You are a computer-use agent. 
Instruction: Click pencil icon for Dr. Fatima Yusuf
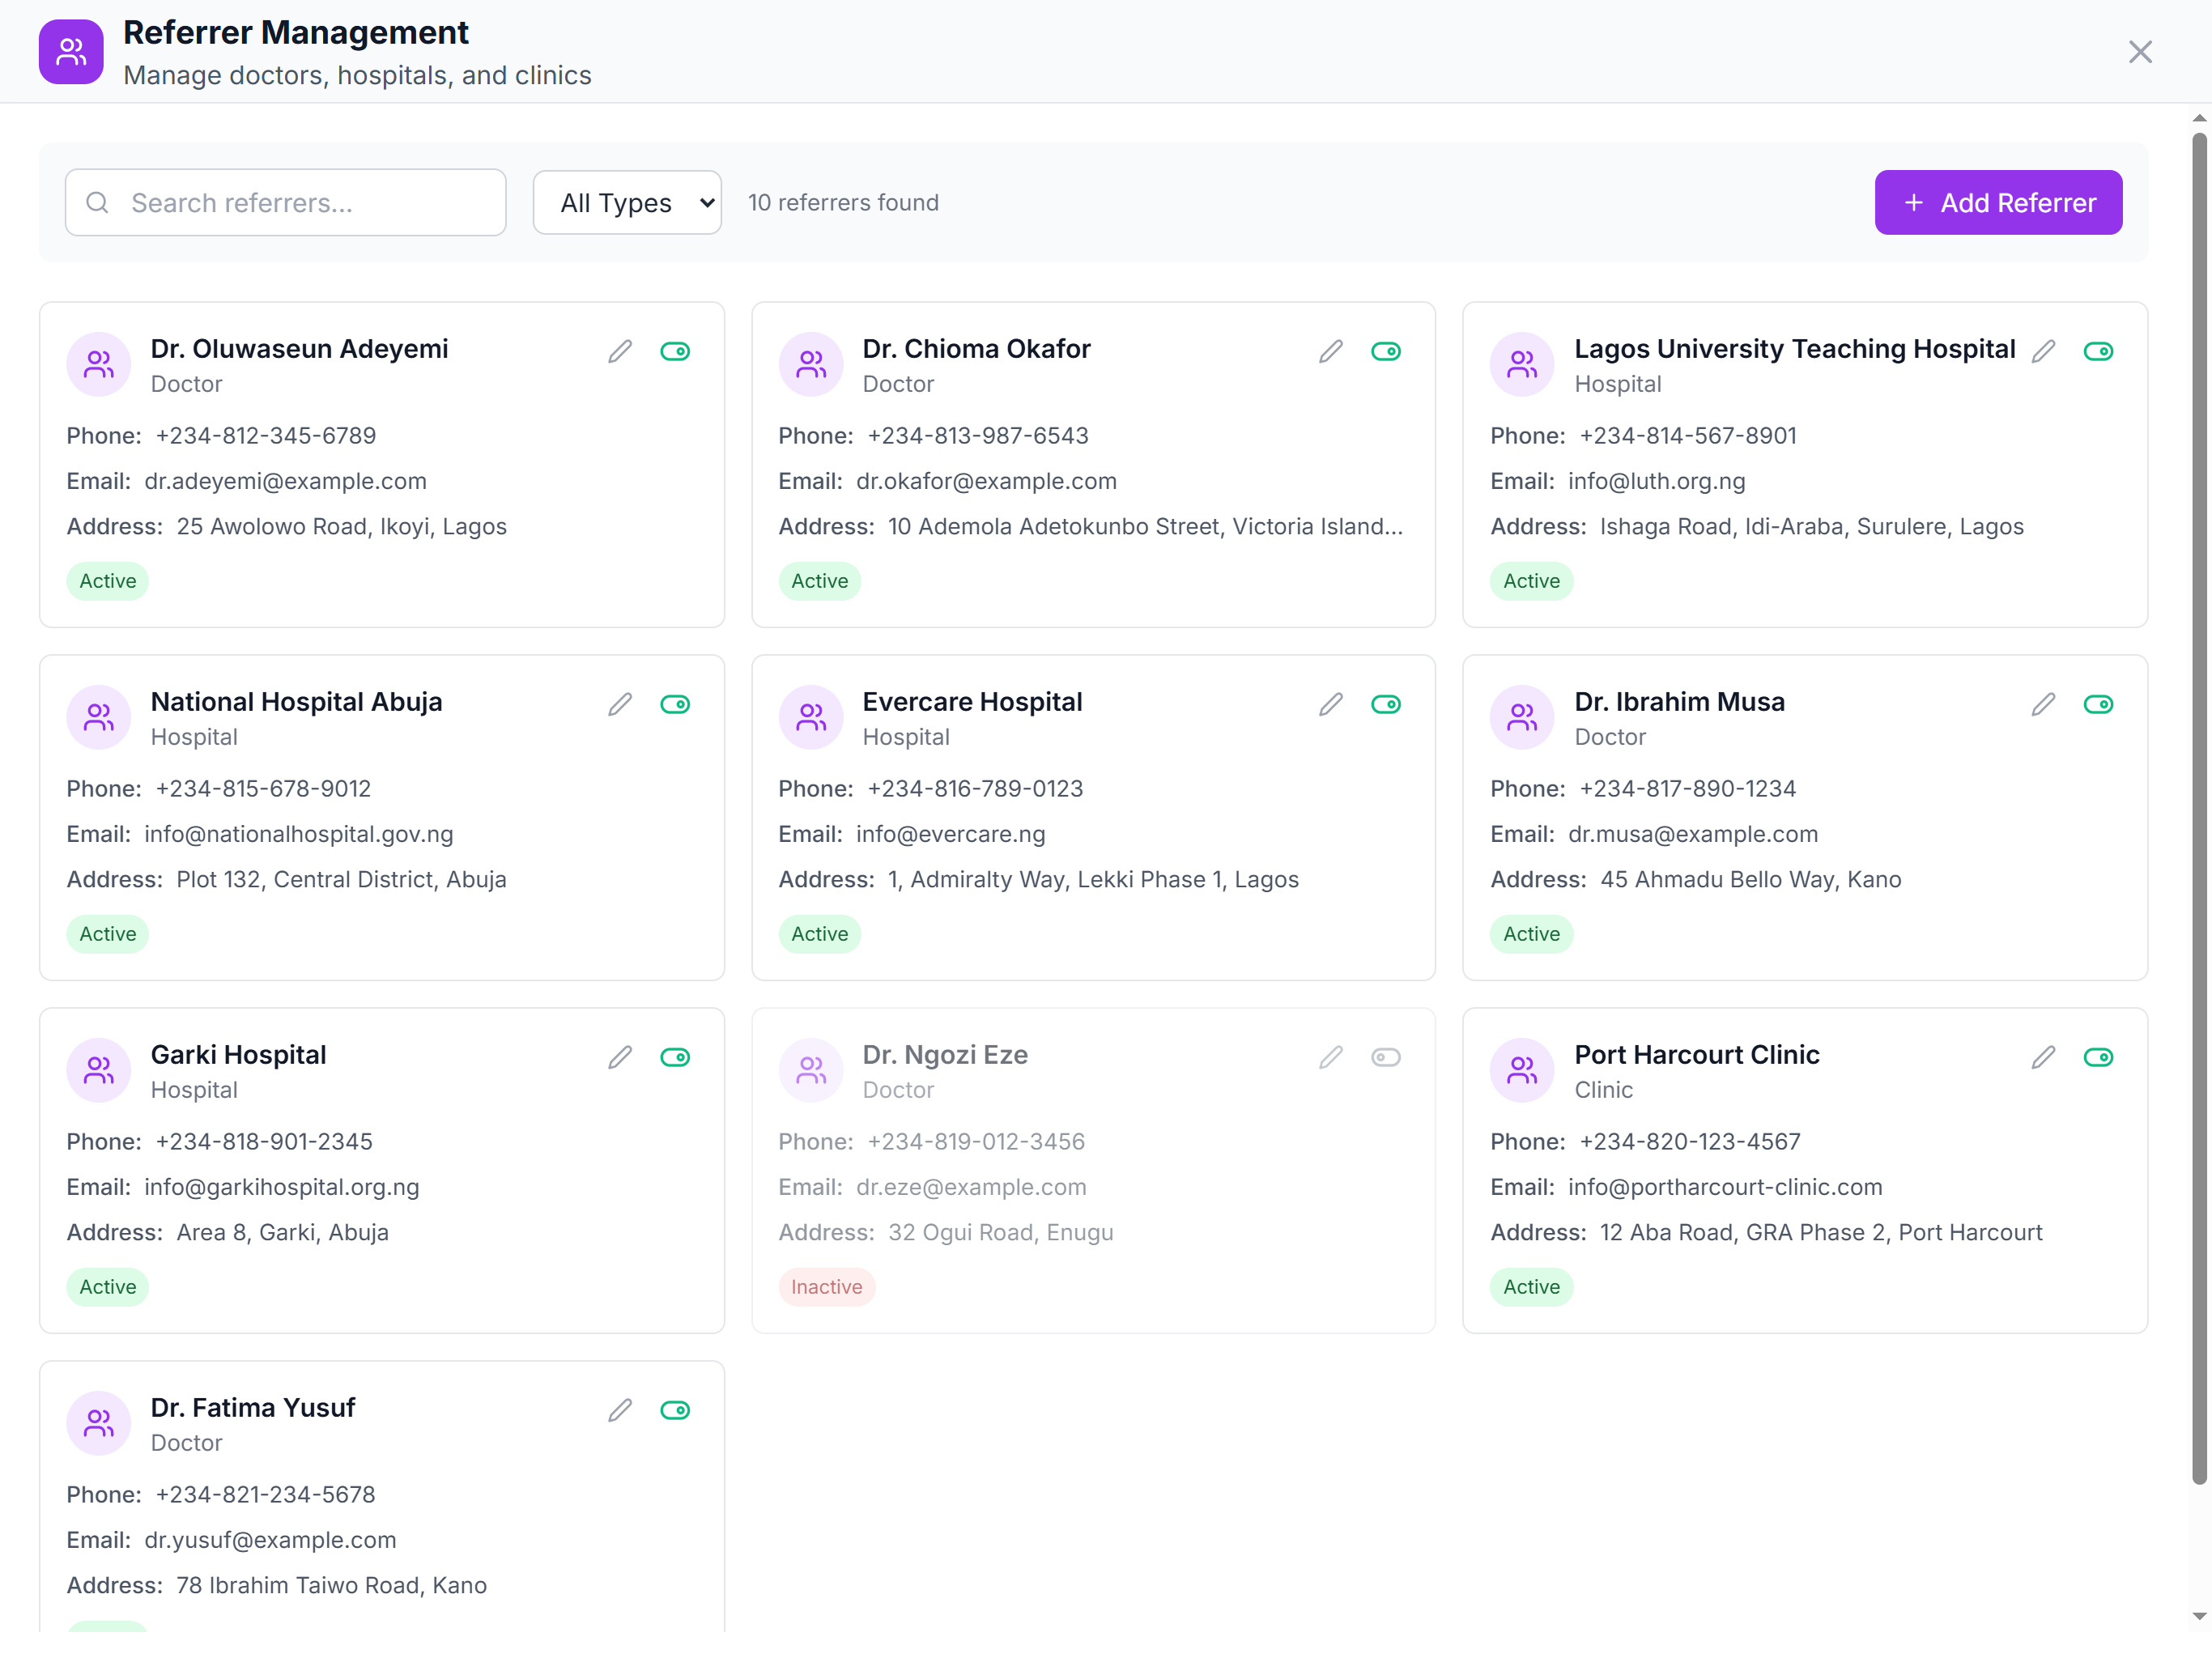point(620,1410)
